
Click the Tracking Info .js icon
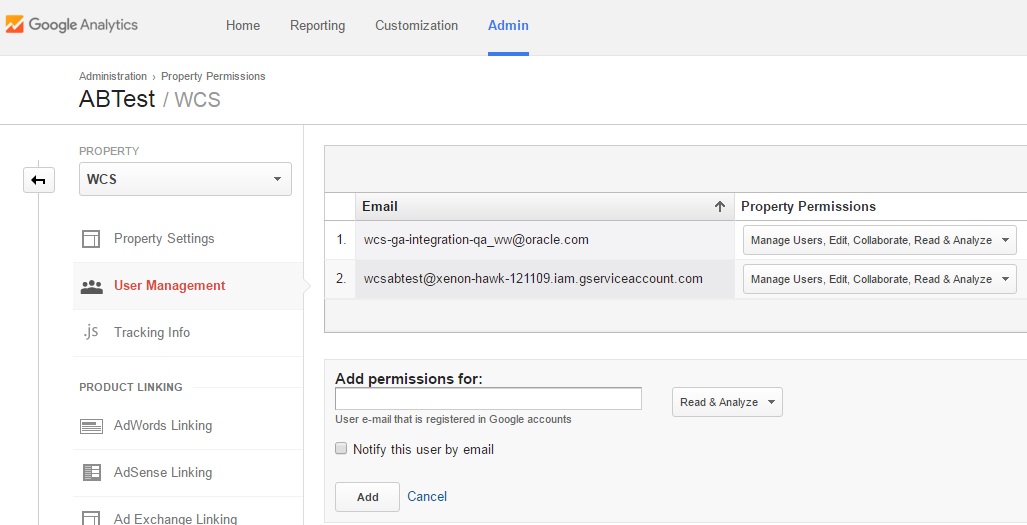click(90, 332)
